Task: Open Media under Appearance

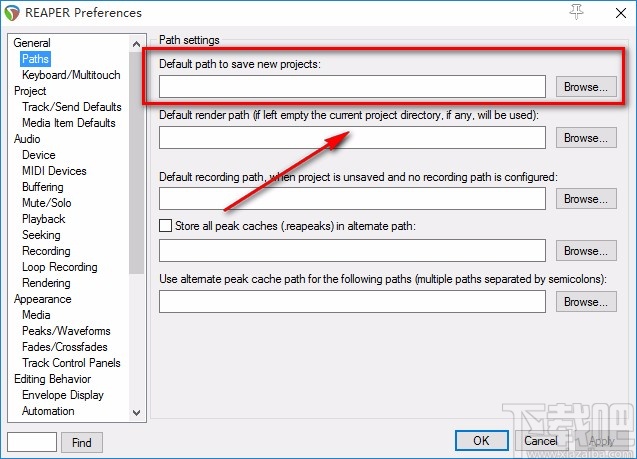Action: click(36, 315)
